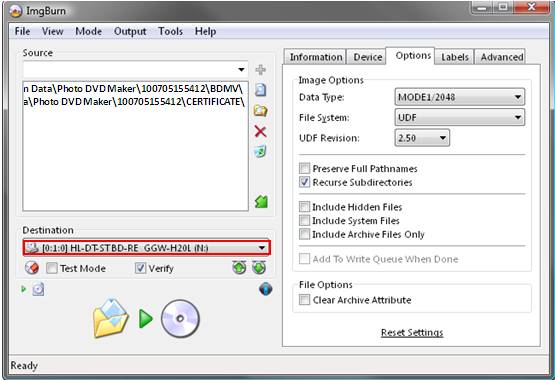
Task: Click the small disc icon below Test Mode
Action: [38, 289]
